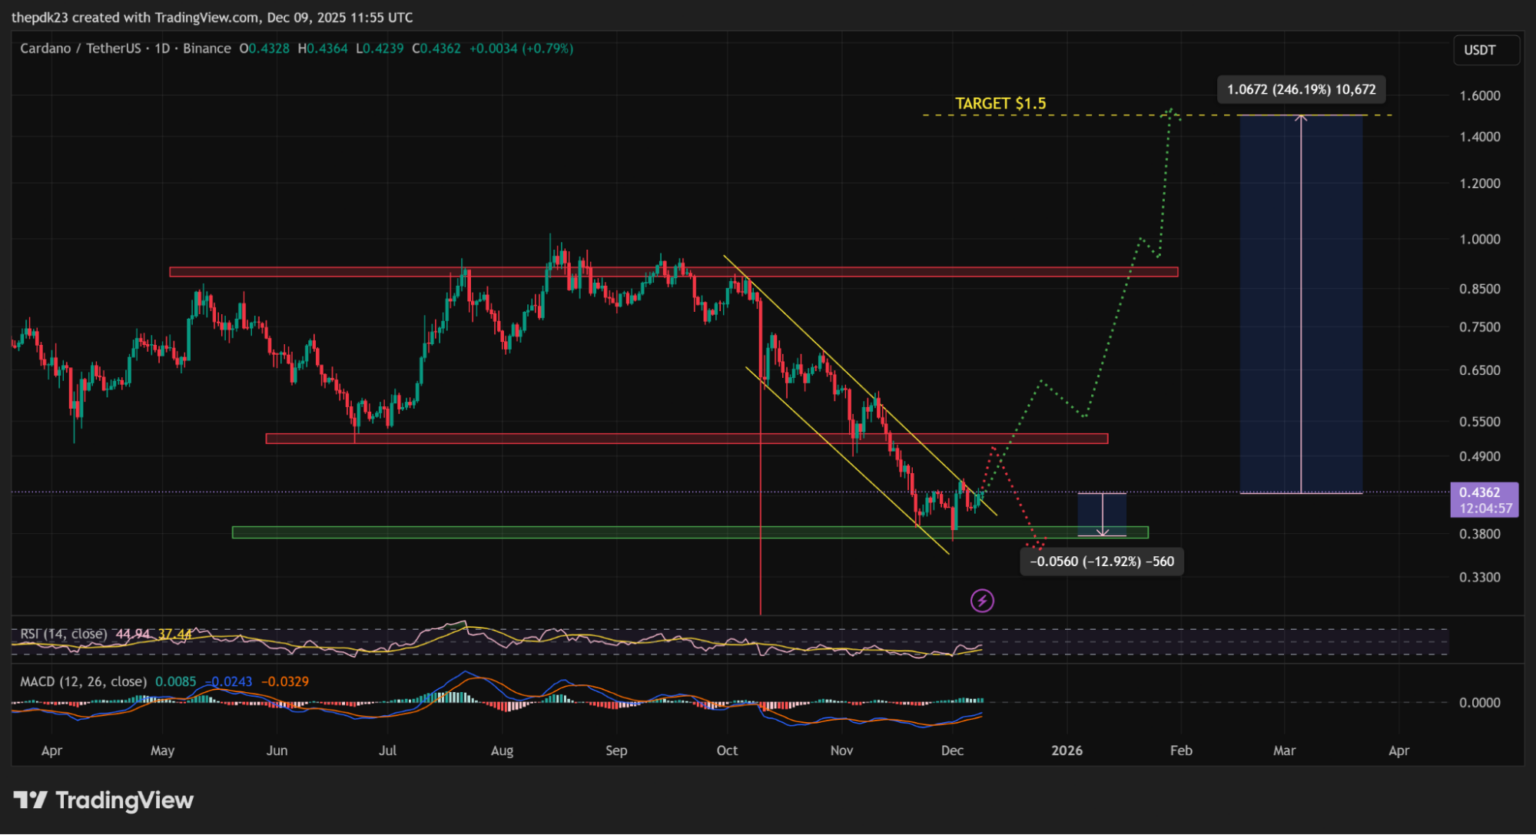Select the RSI (14, close) indicator legend
This screenshot has width=1536, height=835.
(64, 634)
